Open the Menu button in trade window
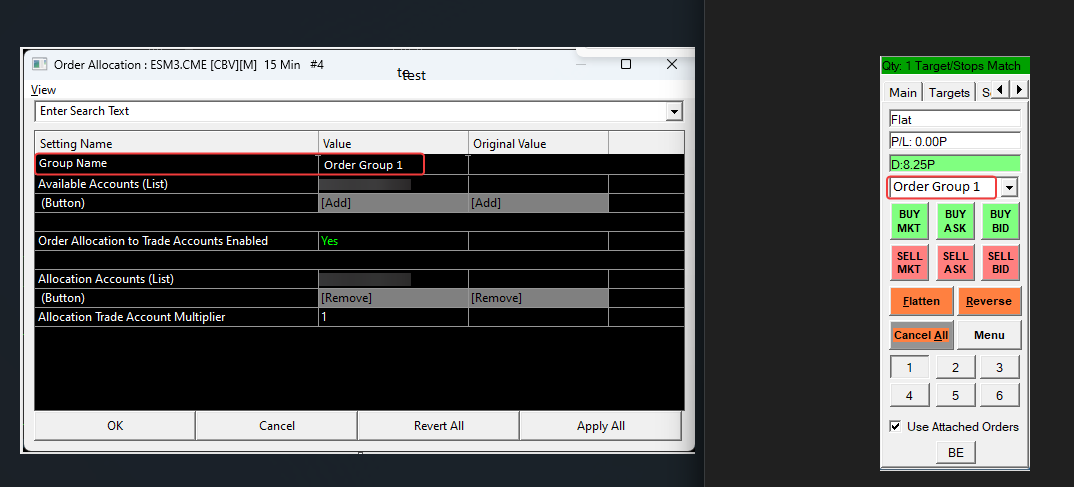 click(x=989, y=335)
